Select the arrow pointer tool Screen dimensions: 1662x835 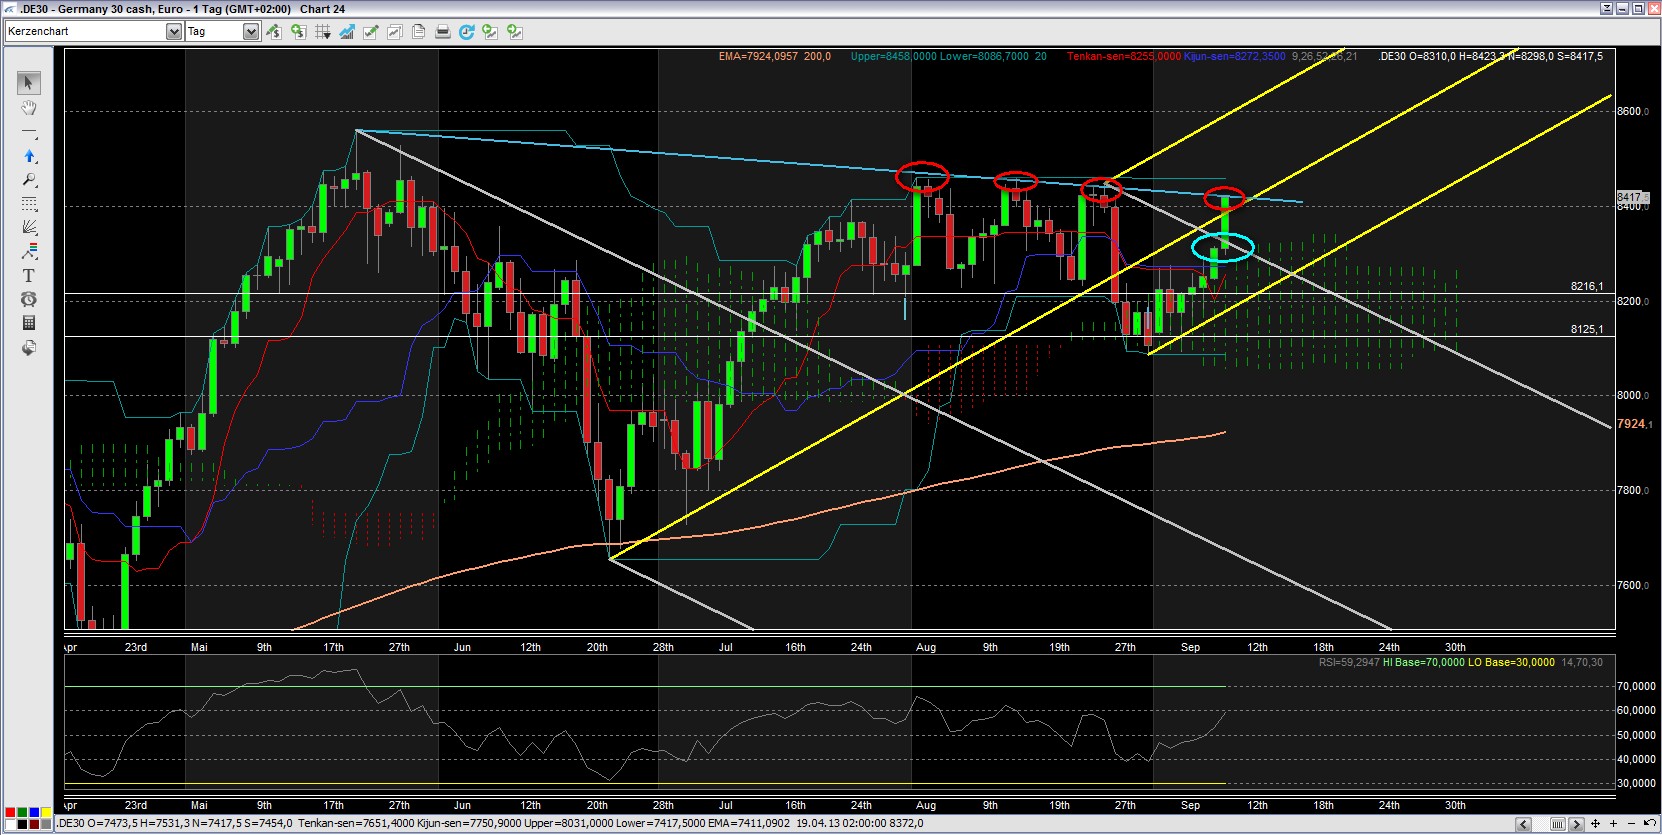pos(29,83)
